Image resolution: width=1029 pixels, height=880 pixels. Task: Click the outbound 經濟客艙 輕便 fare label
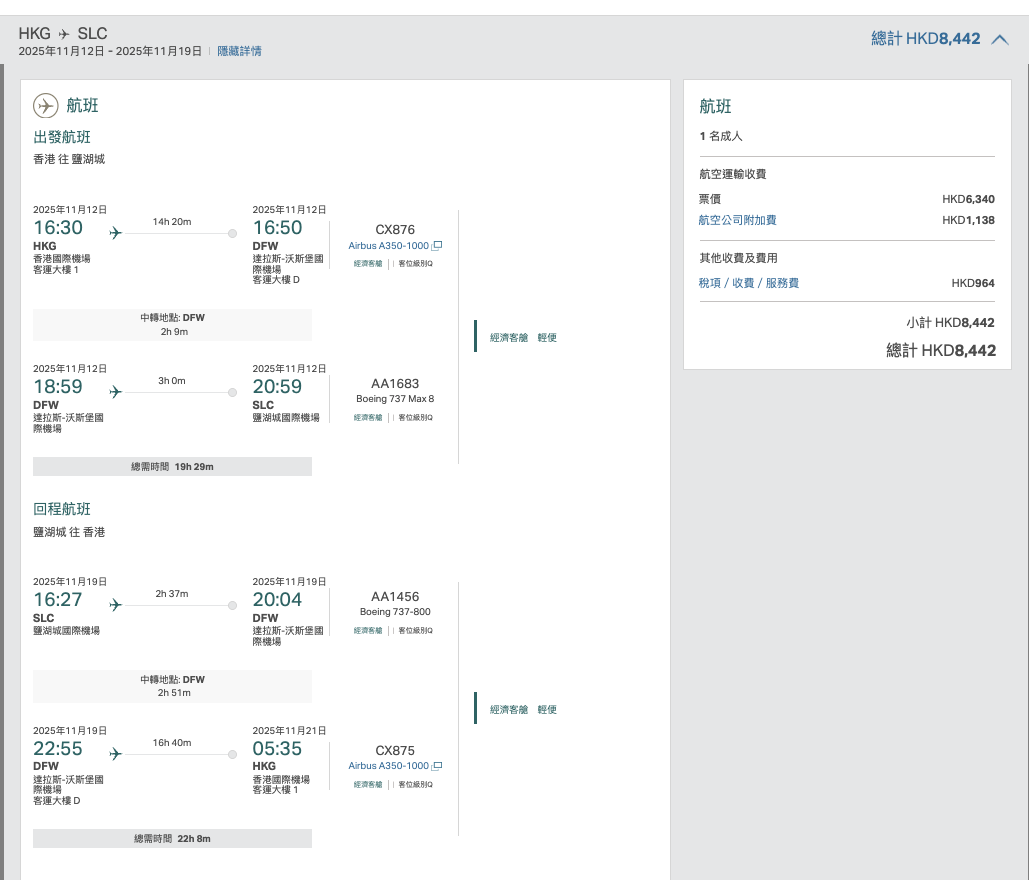point(523,338)
